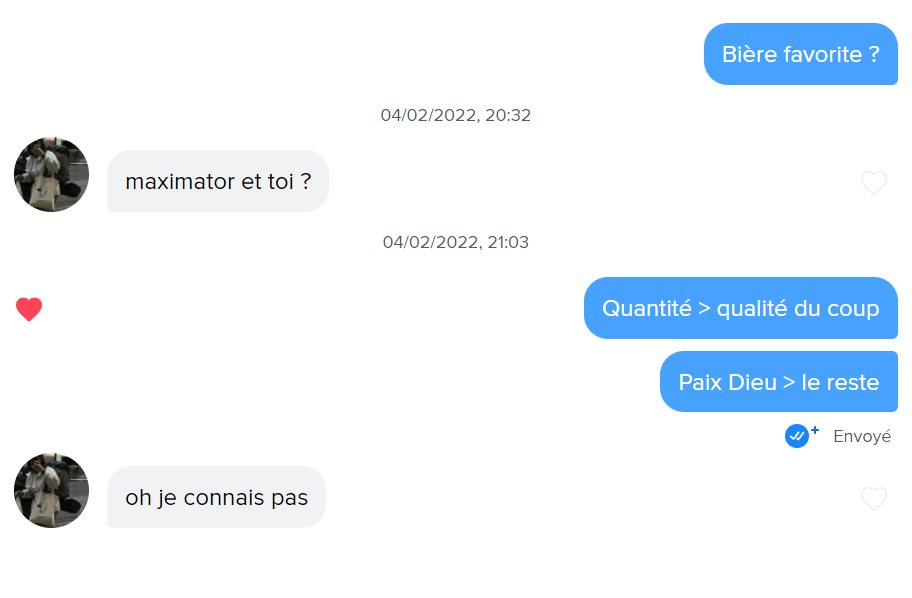Open the profile picture beside "oh je connais pas"
The width and height of the screenshot is (912, 598).
51,490
